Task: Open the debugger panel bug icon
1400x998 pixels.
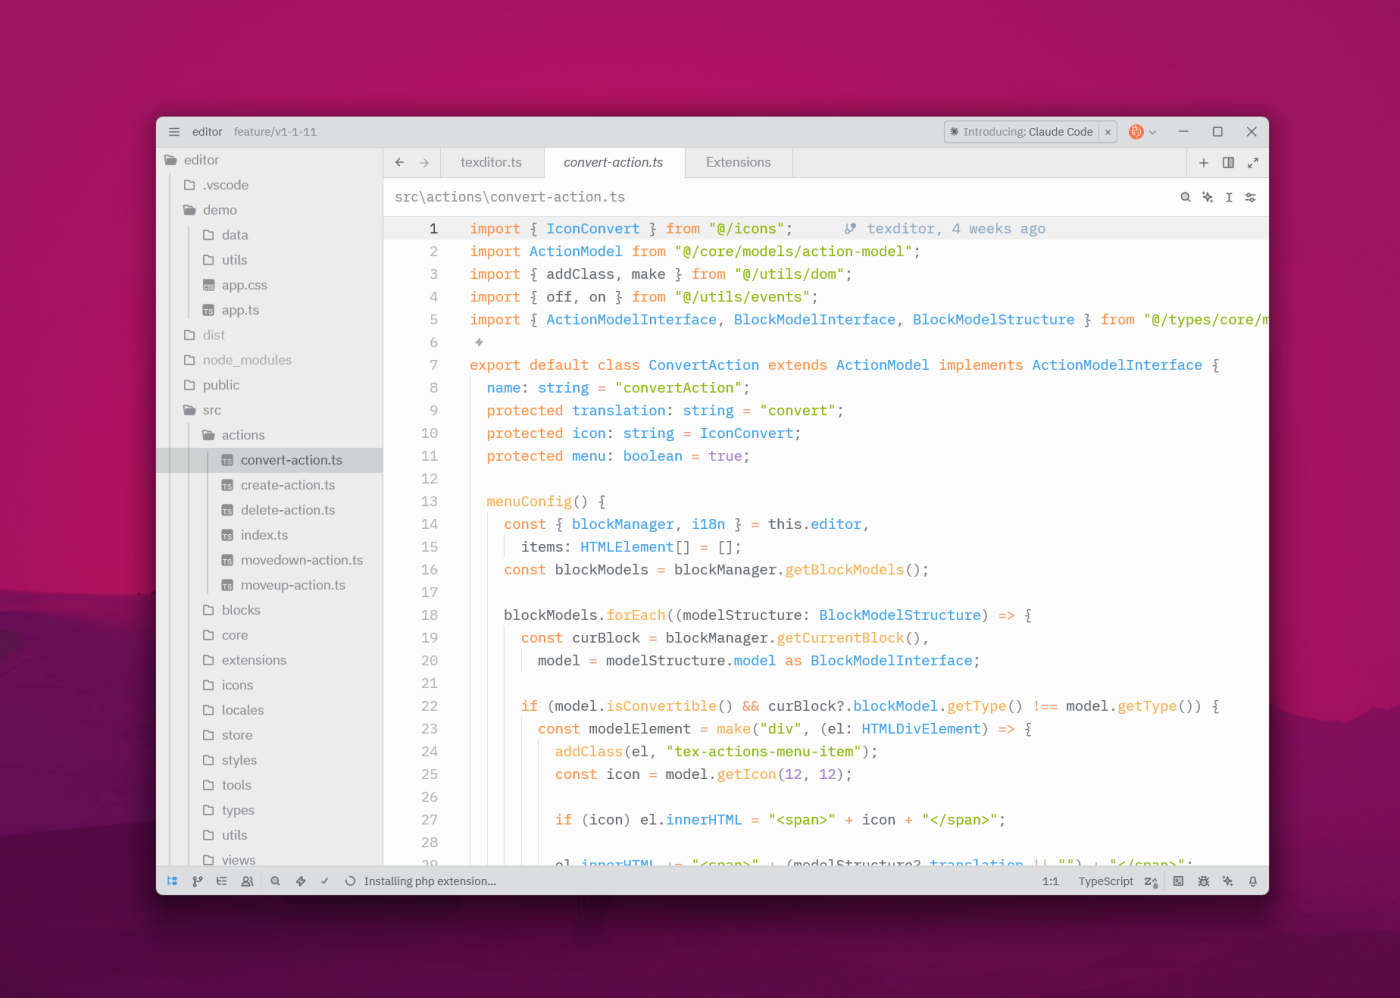Action: (1203, 881)
